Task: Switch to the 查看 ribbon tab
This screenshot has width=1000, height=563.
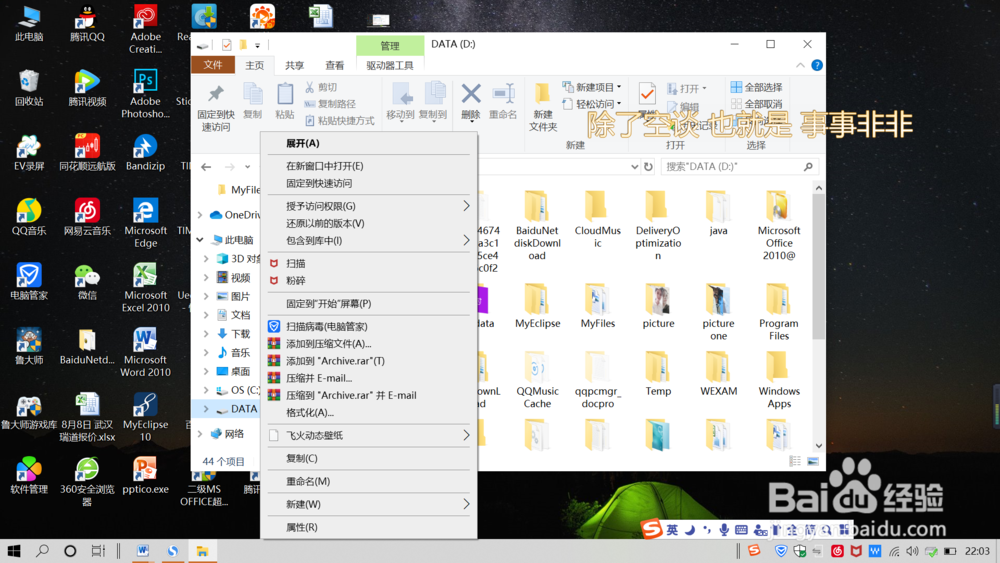Action: pyautogui.click(x=335, y=66)
